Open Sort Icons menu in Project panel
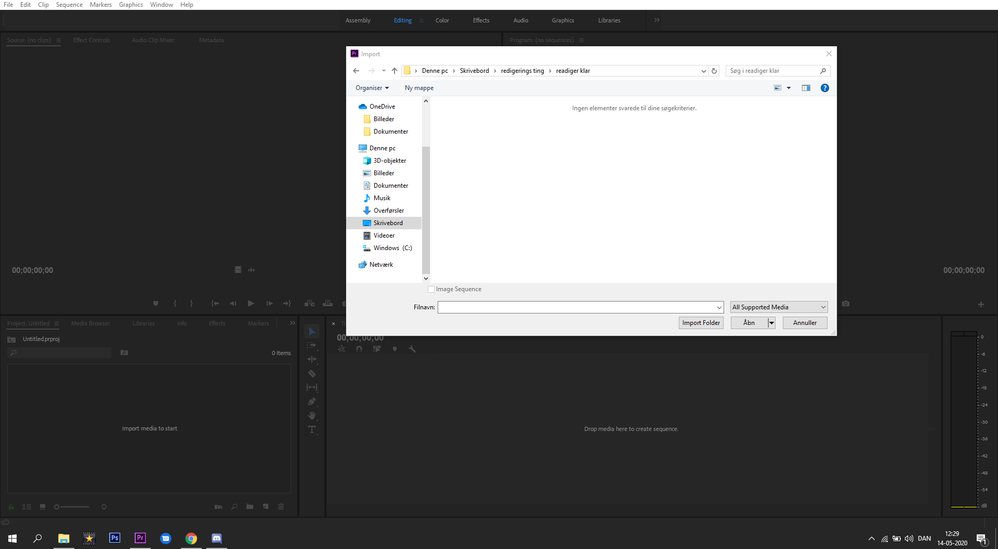The height and width of the screenshot is (549, 998). coord(104,507)
